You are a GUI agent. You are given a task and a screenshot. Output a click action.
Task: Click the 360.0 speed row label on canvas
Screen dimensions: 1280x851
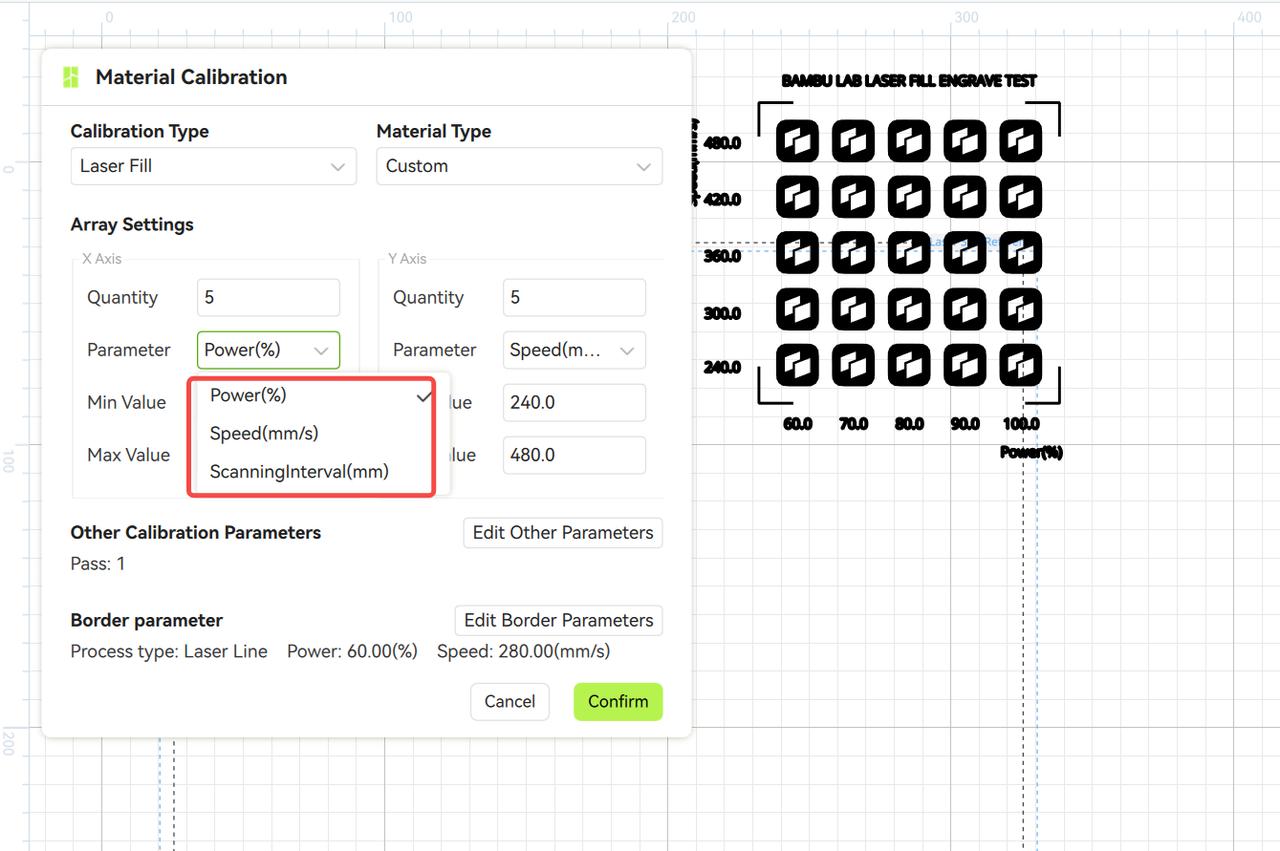point(722,256)
